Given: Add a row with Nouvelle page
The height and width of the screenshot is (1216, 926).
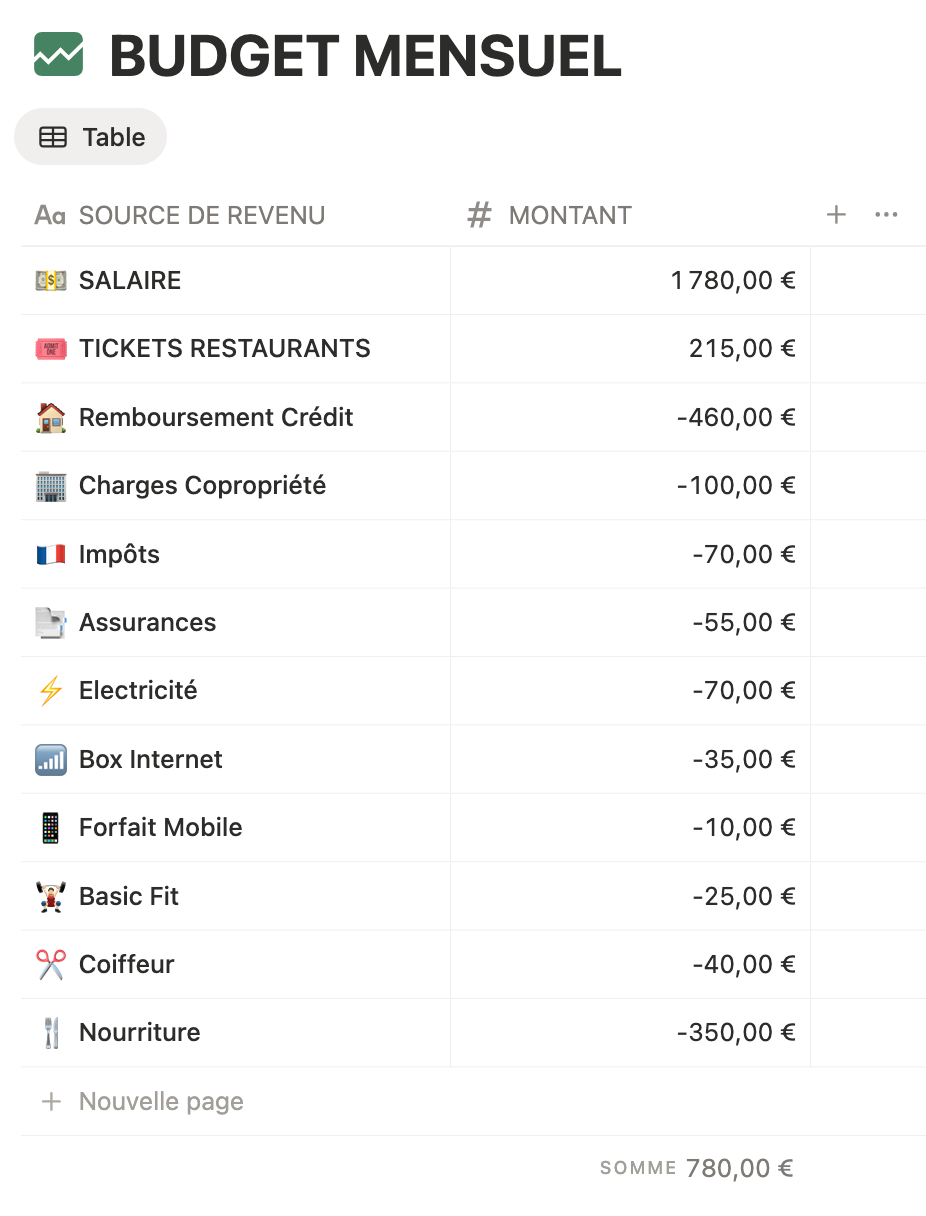Looking at the screenshot, I should 160,1102.
